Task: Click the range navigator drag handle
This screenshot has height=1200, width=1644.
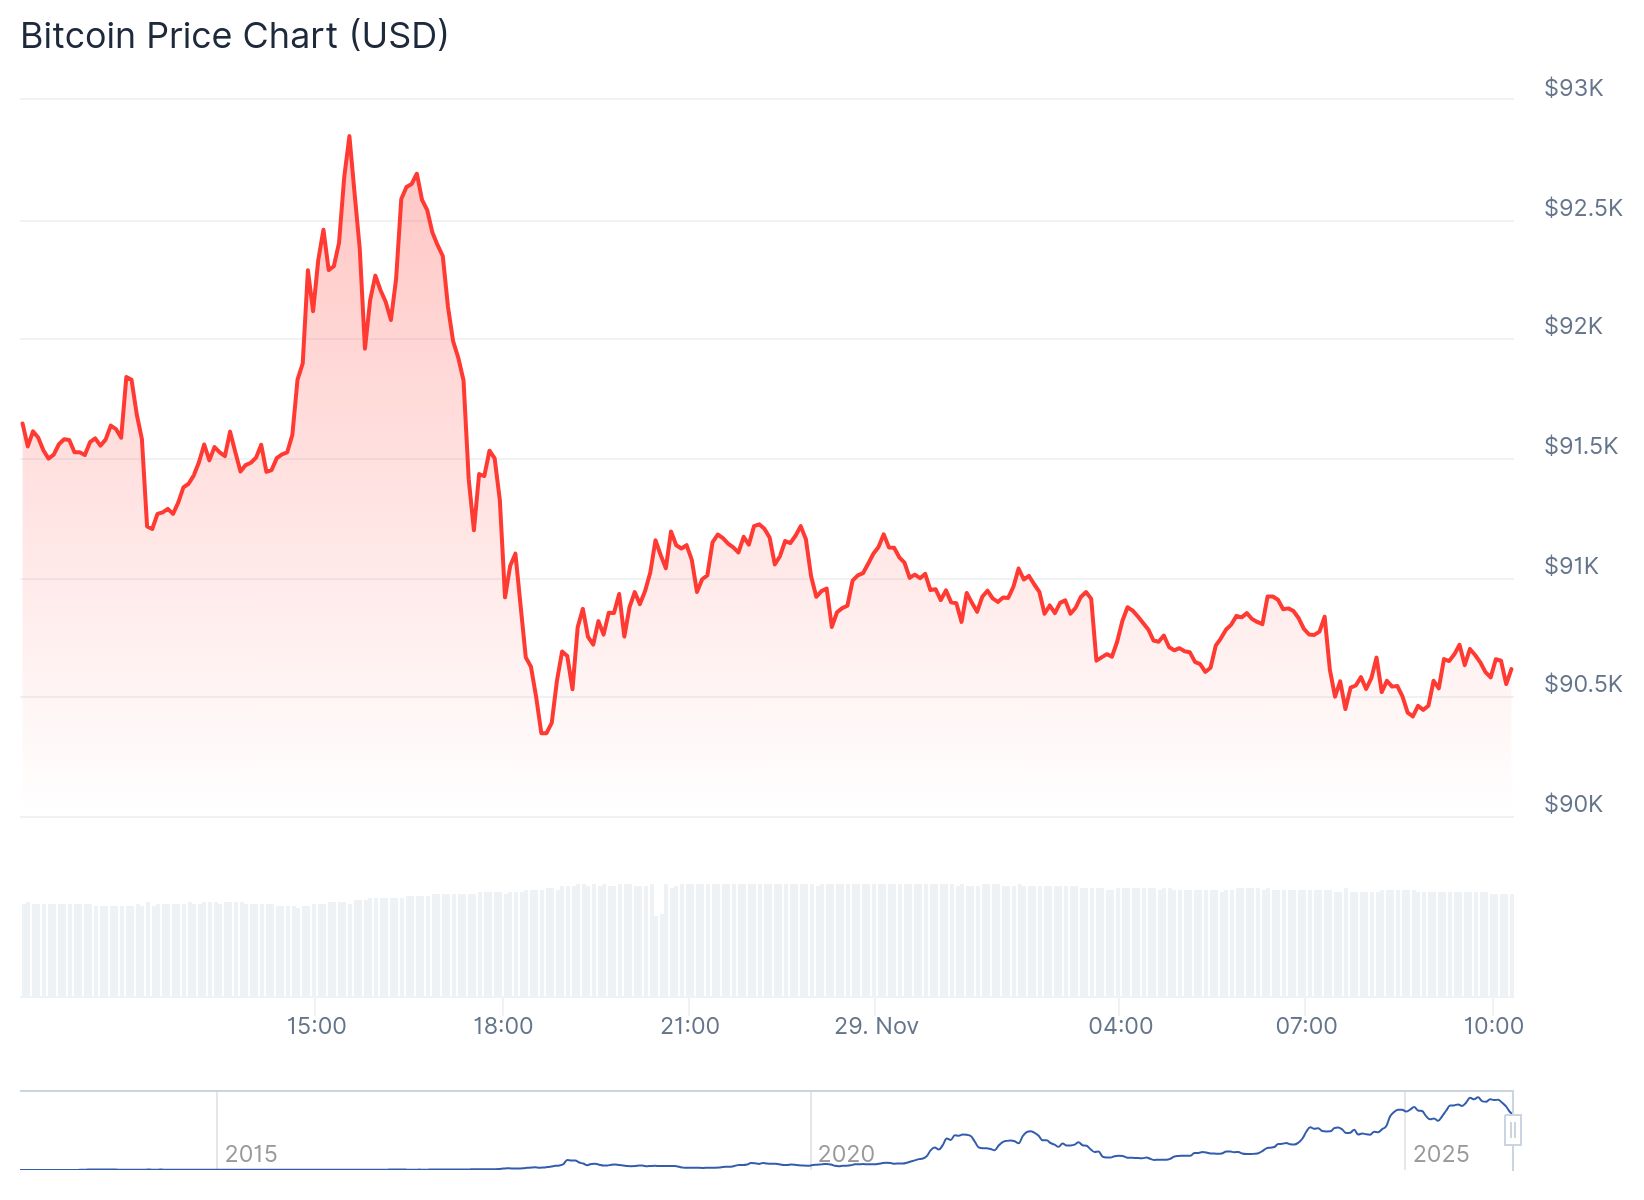Action: tap(1513, 1130)
